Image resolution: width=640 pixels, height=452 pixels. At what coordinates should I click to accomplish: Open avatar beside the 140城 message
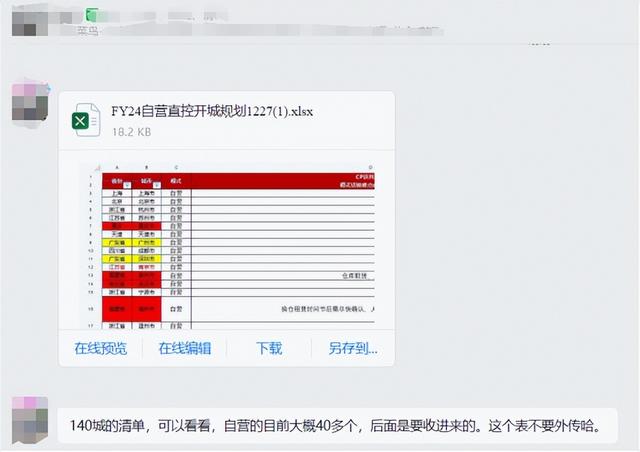coord(28,419)
